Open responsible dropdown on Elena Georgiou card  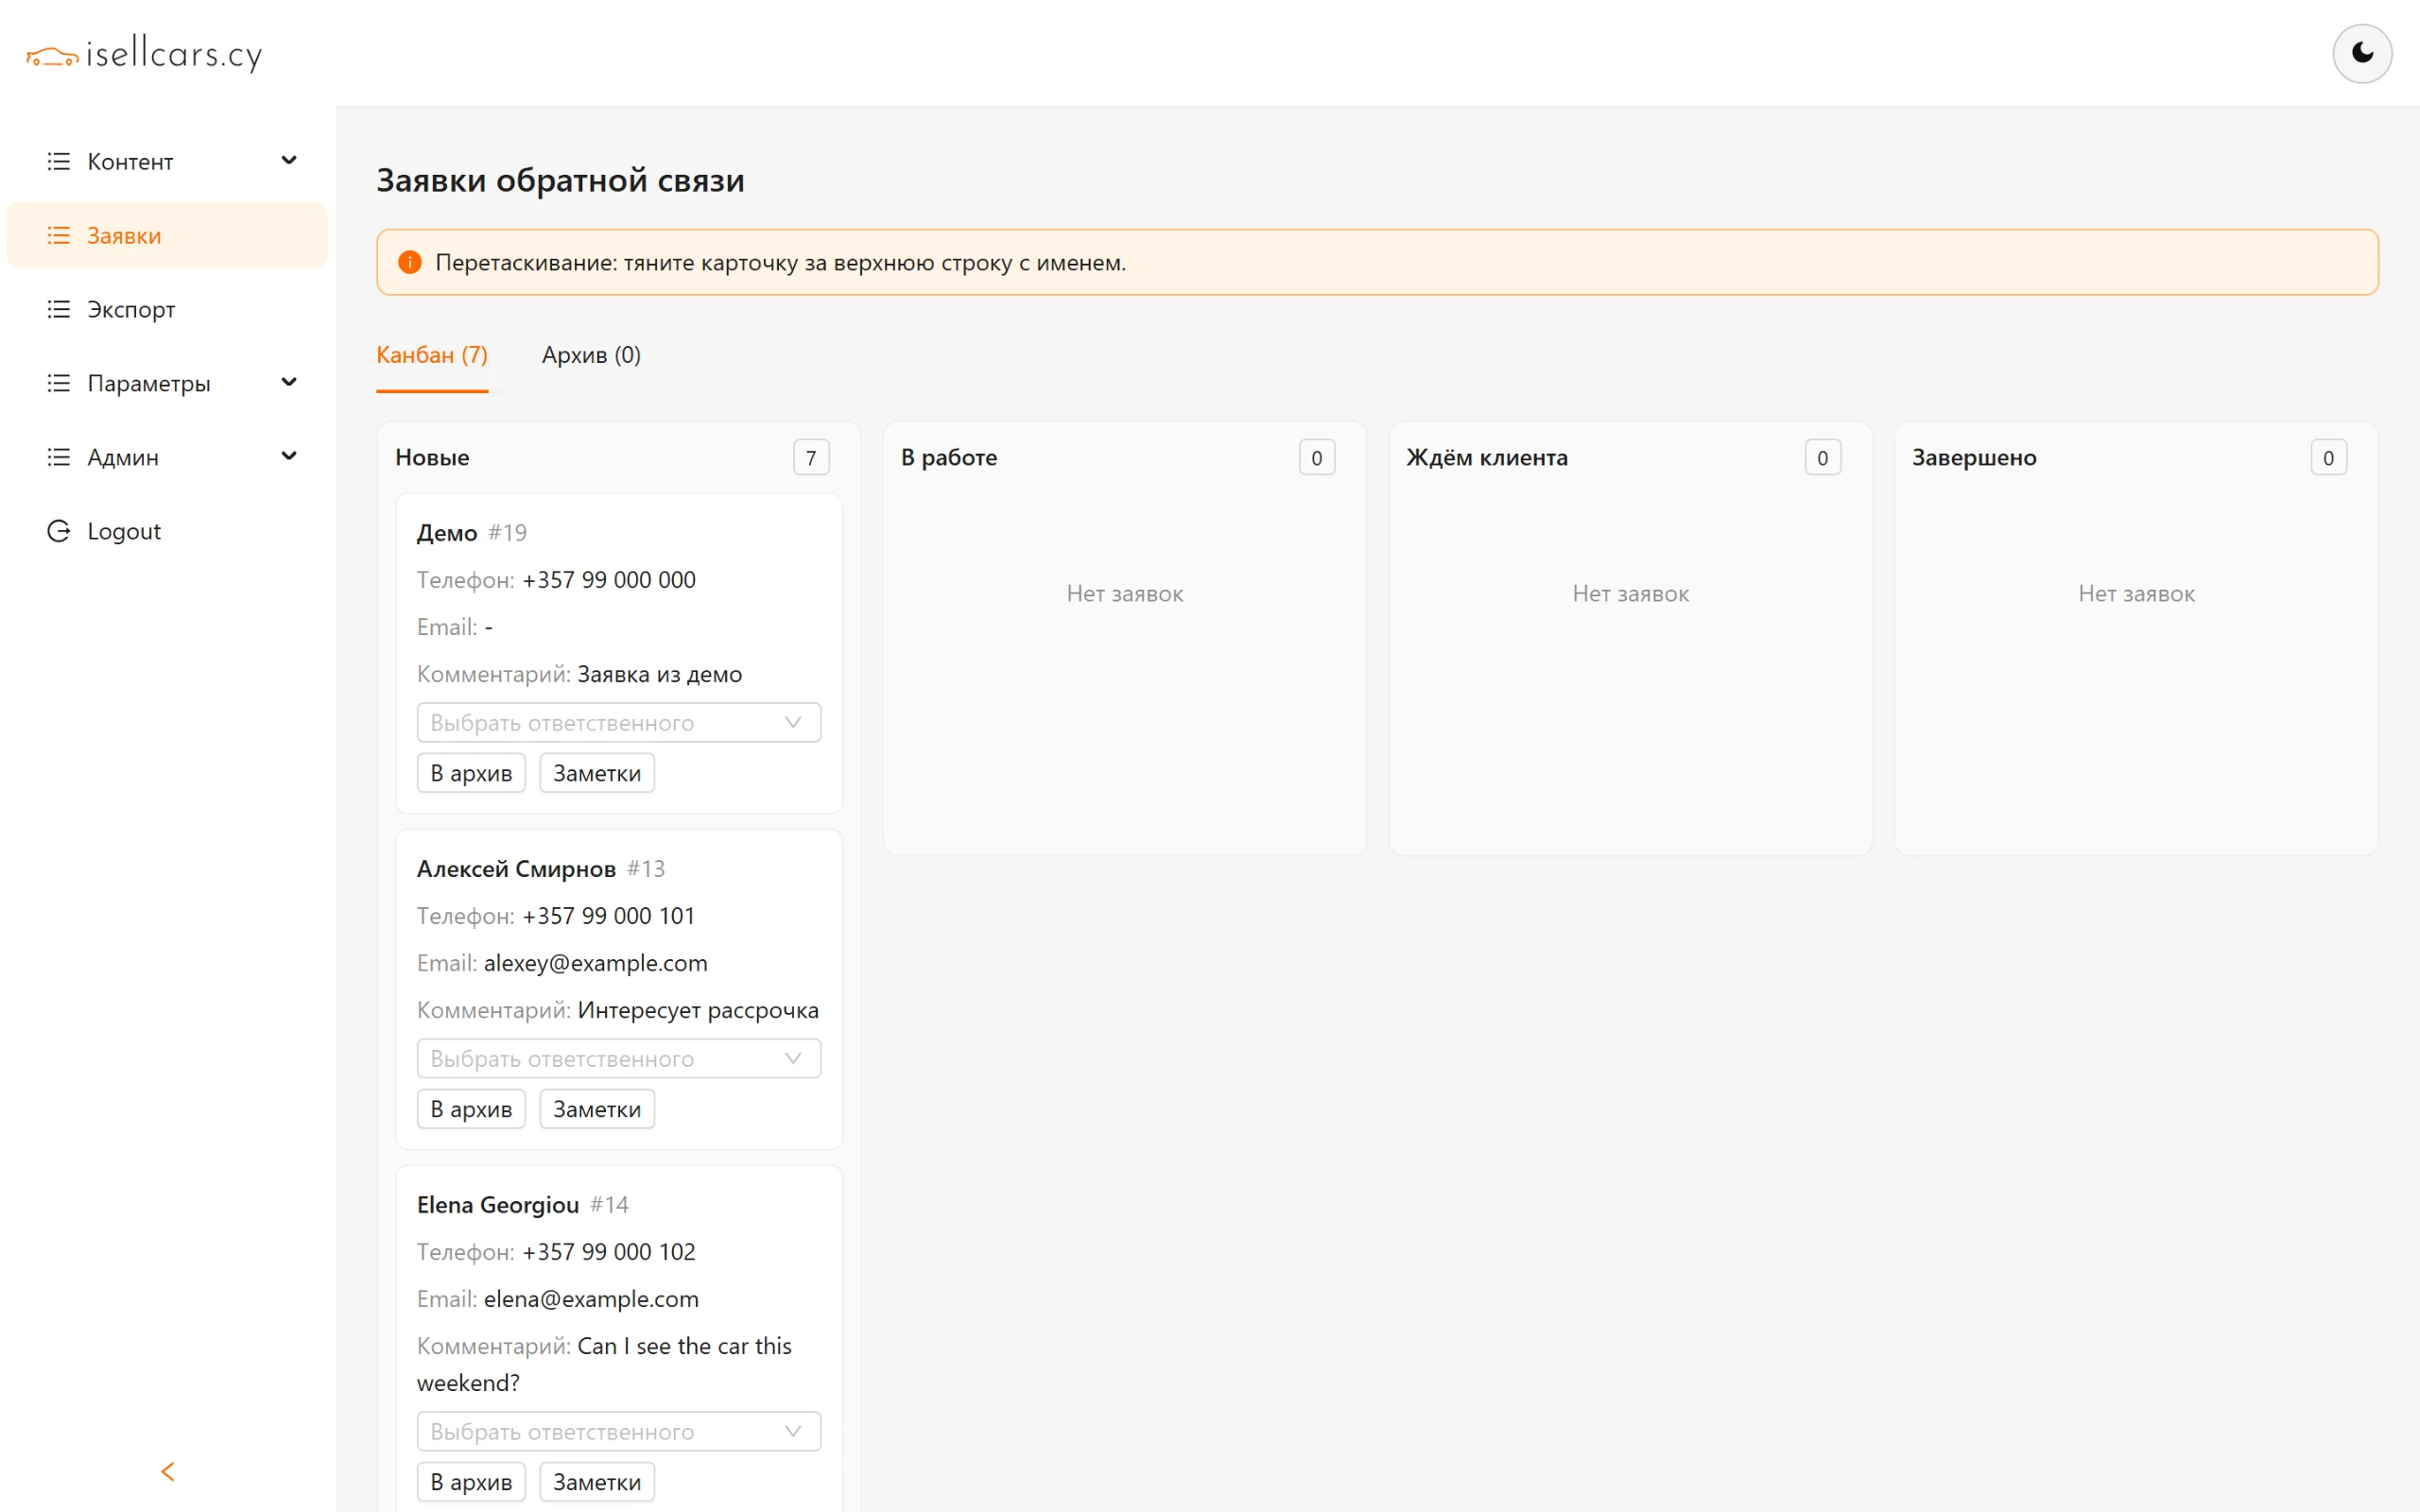tap(619, 1431)
